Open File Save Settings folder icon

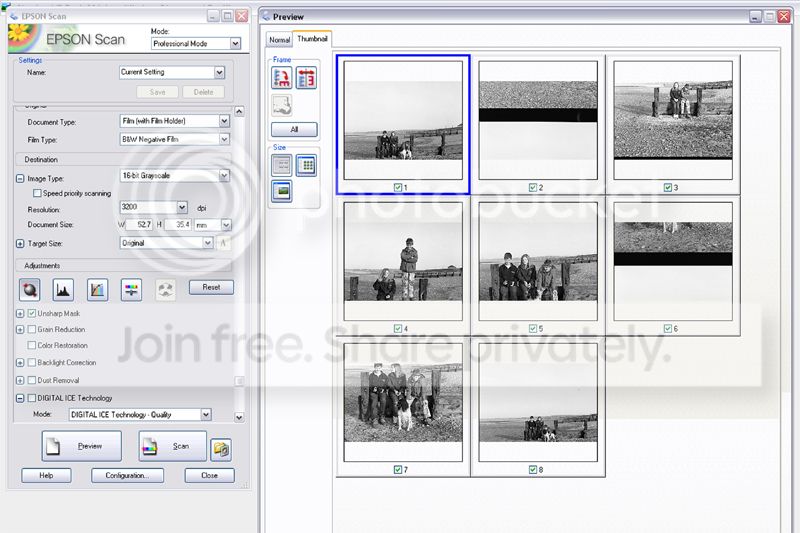pos(221,449)
